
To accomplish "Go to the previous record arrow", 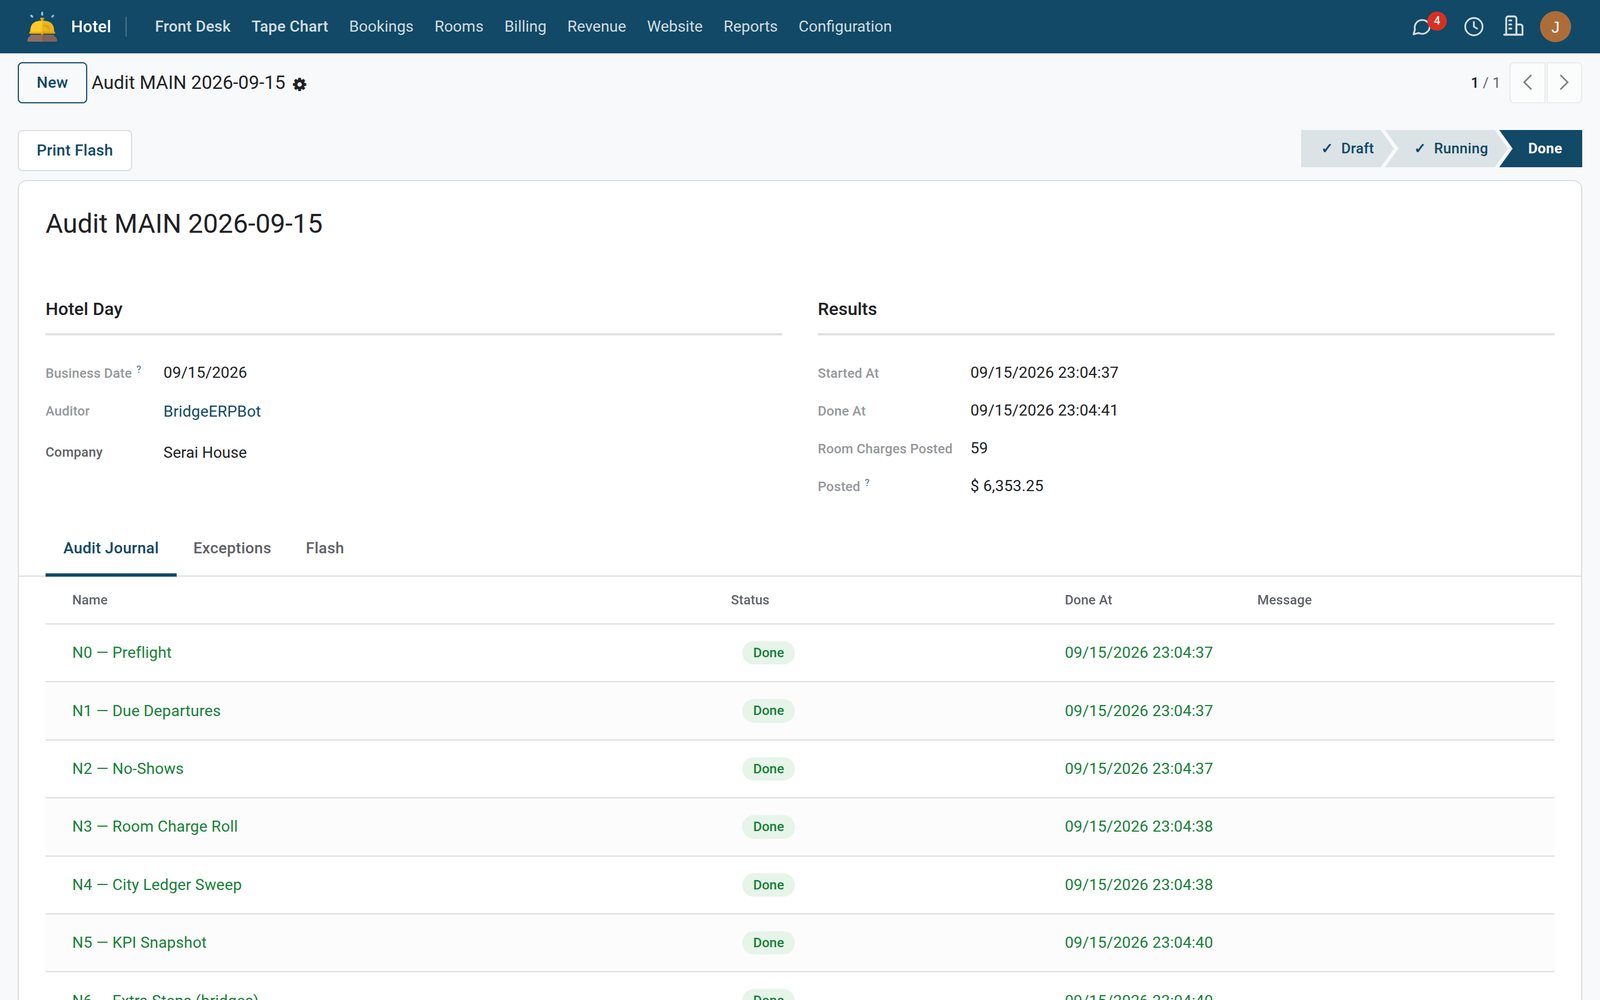I will coord(1527,83).
